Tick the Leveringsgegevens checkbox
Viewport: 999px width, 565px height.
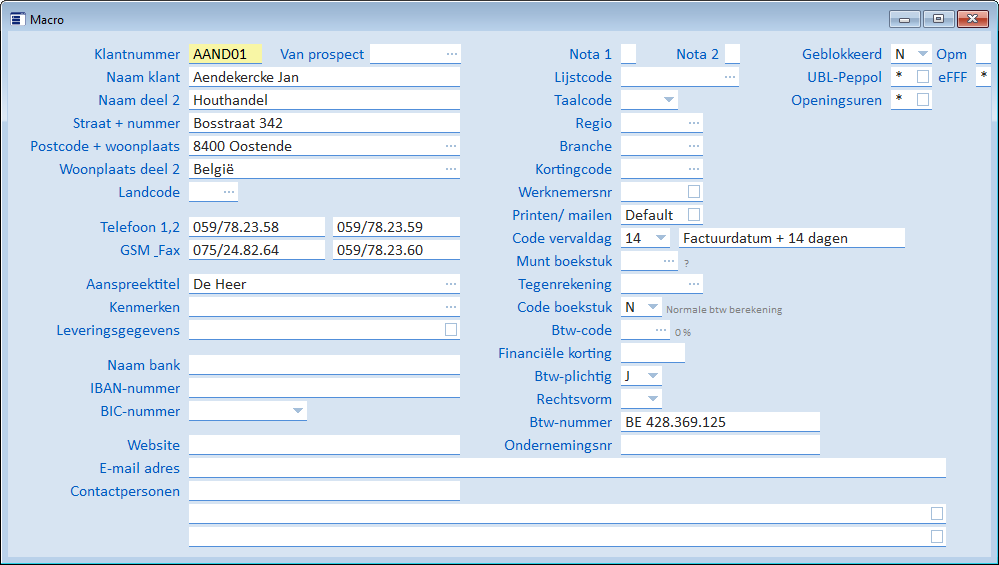point(451,330)
